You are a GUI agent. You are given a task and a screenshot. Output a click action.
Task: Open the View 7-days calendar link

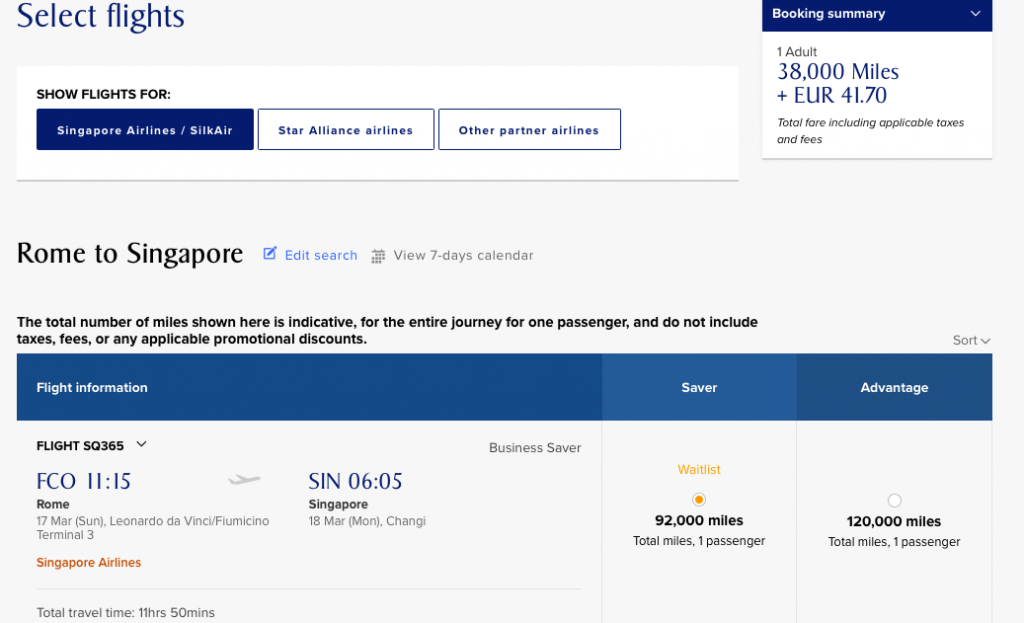coord(463,255)
